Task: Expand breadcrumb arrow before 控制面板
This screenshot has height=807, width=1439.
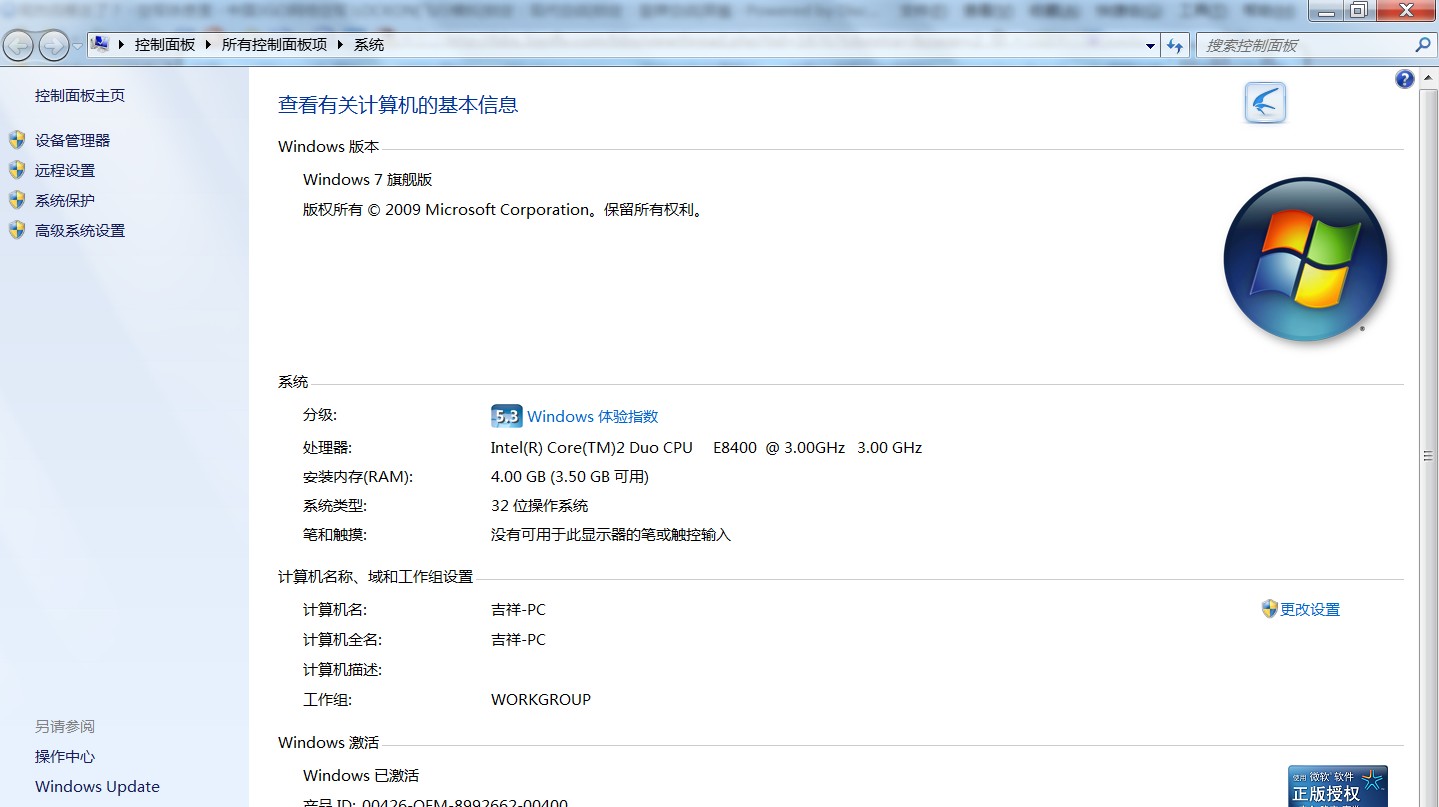Action: coord(122,45)
